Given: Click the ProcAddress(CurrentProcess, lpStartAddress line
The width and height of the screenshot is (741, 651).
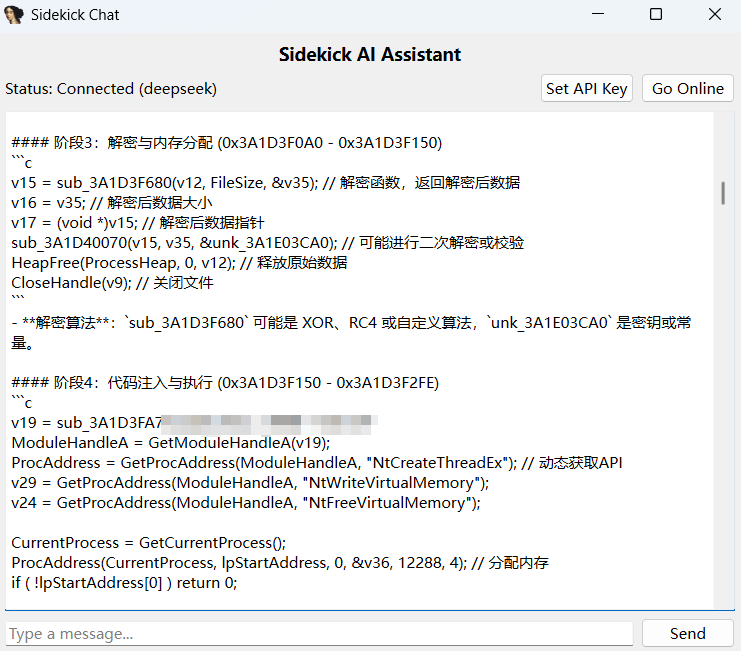Looking at the screenshot, I should [280, 563].
